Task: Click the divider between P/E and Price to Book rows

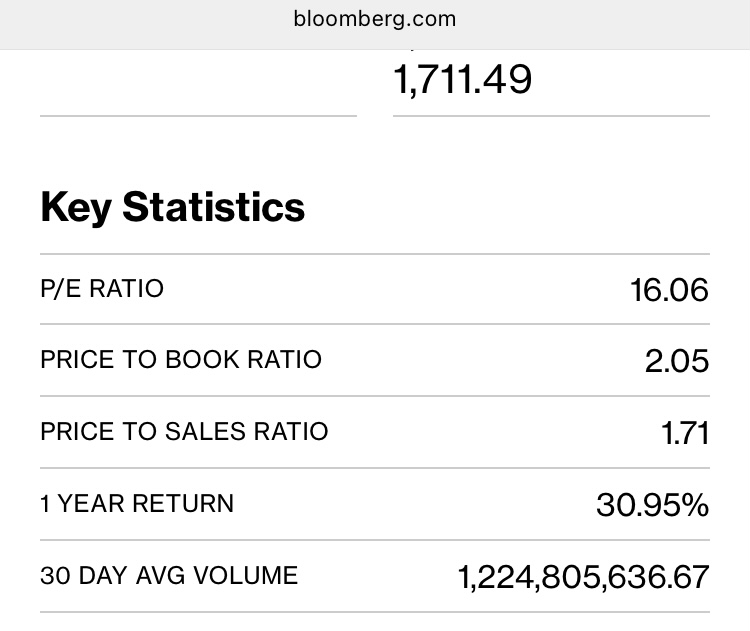Action: pyautogui.click(x=375, y=324)
